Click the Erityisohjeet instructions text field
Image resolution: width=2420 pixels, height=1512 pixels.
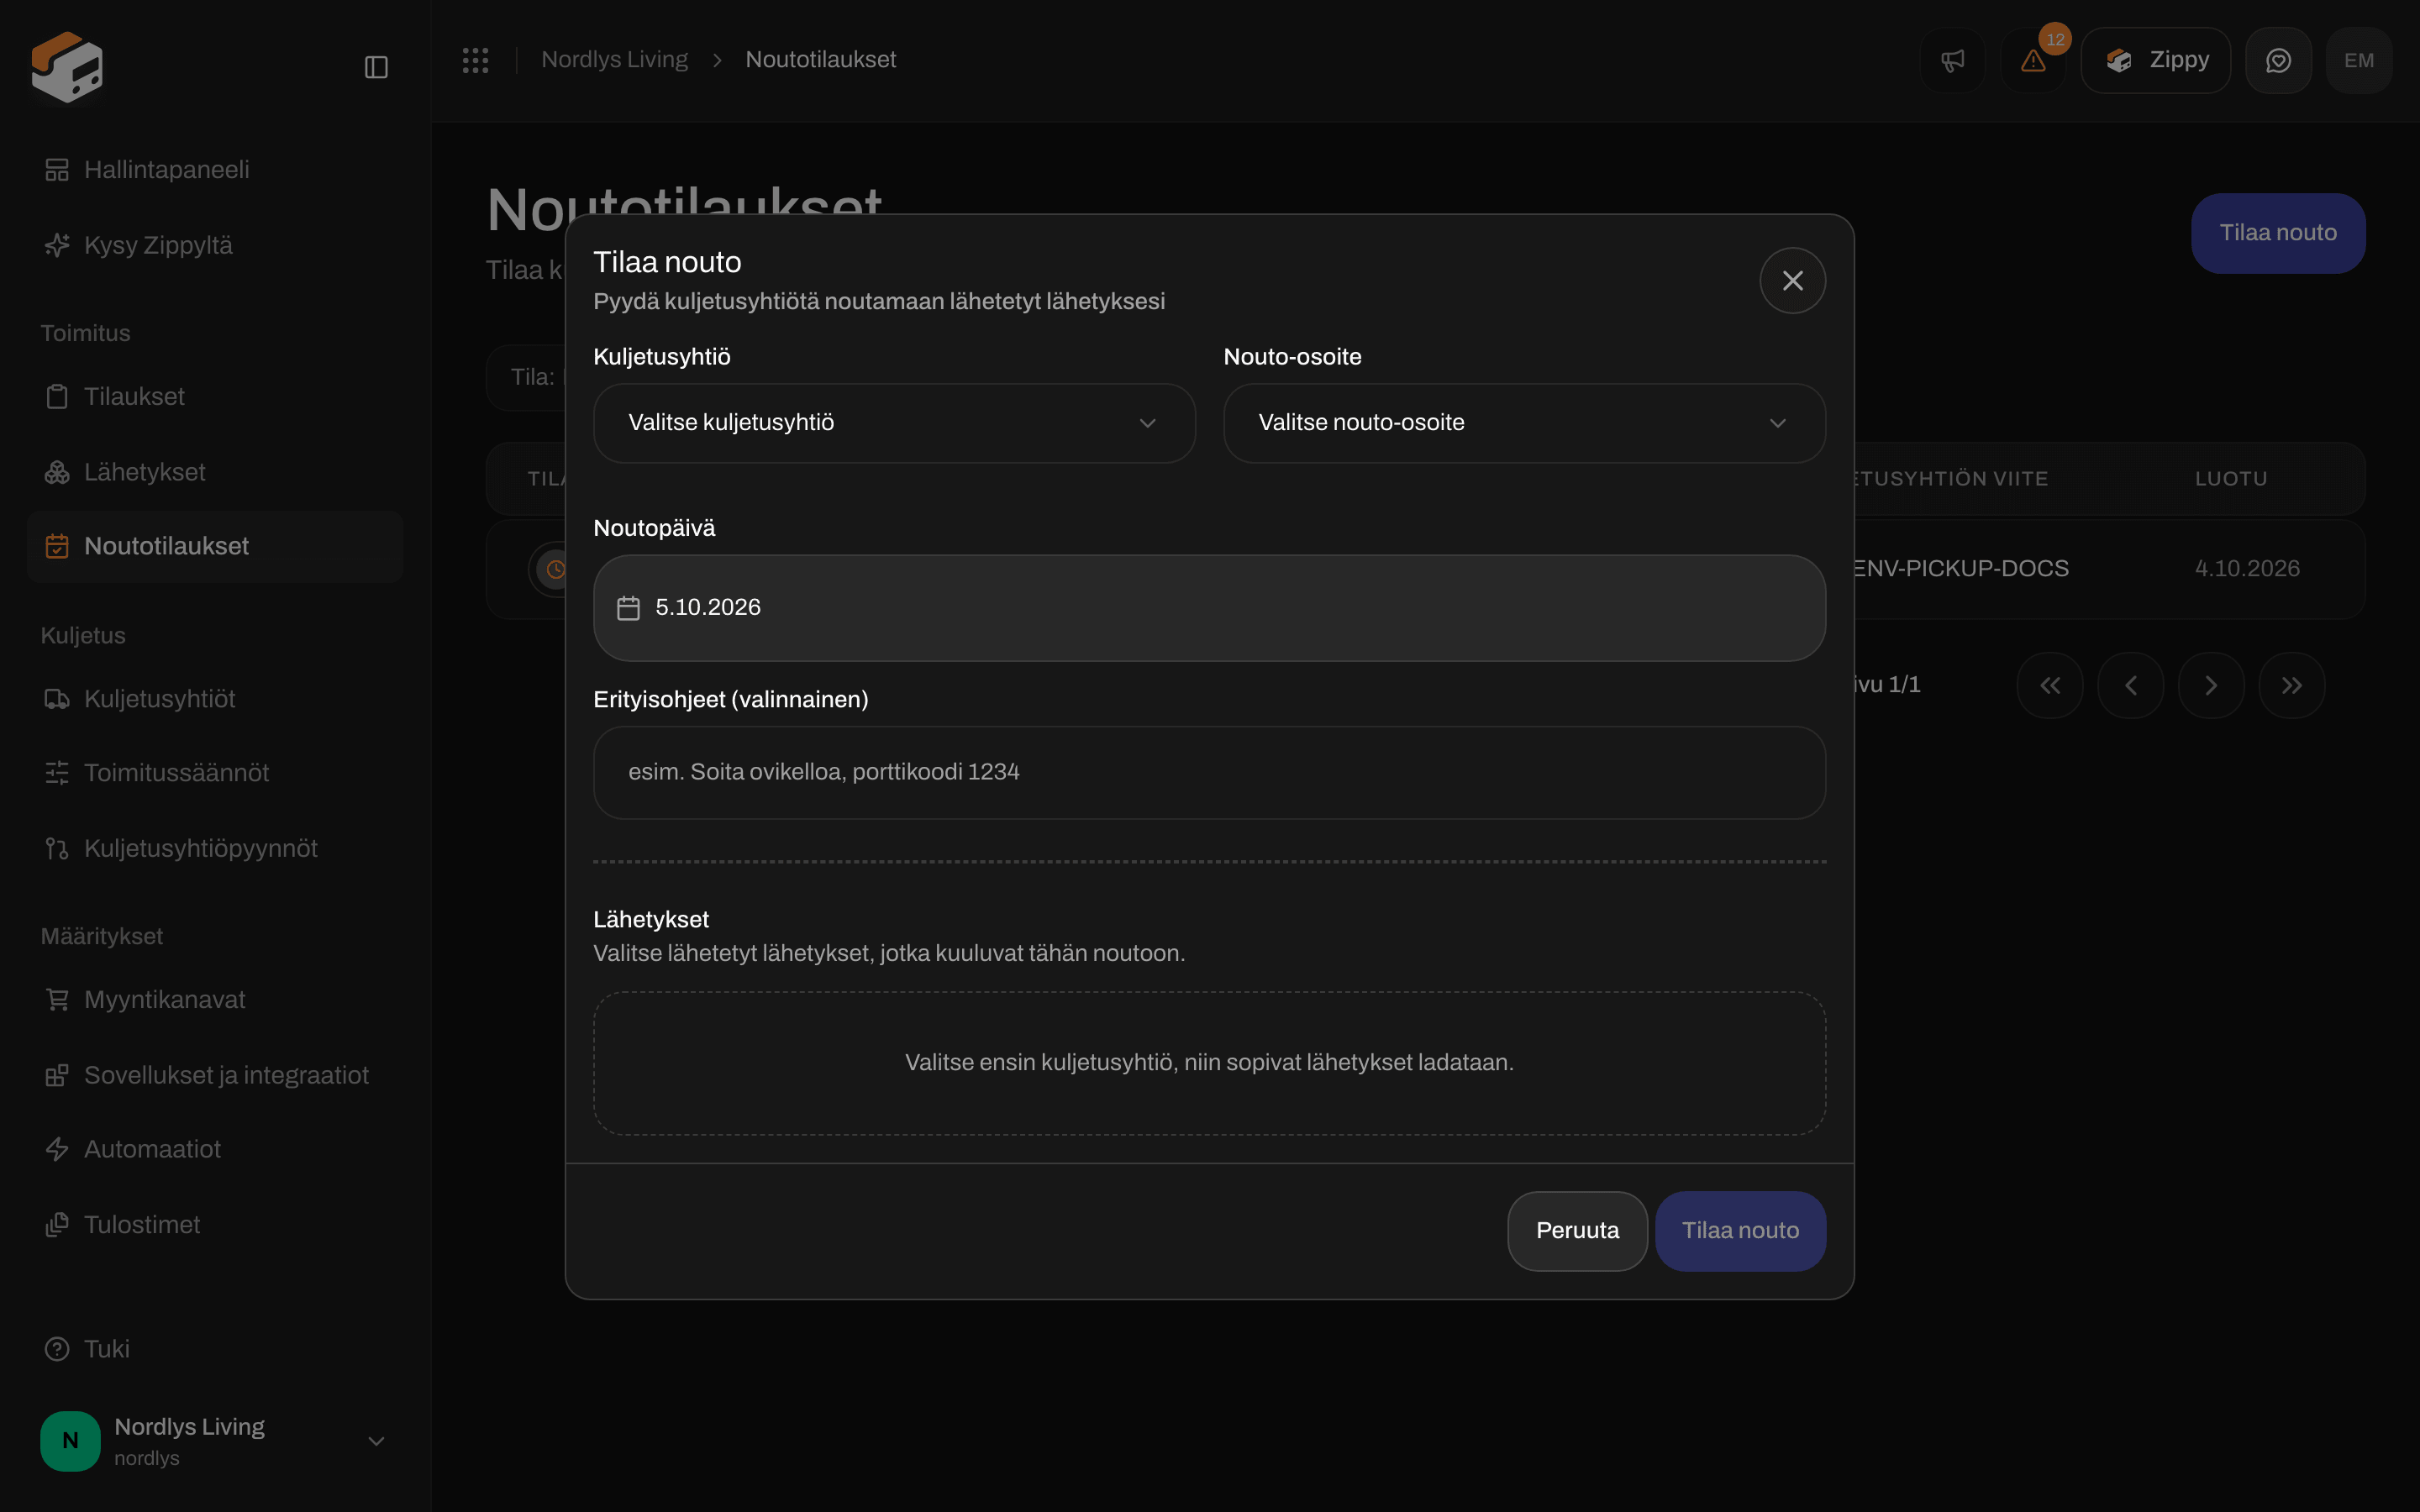(x=1209, y=772)
